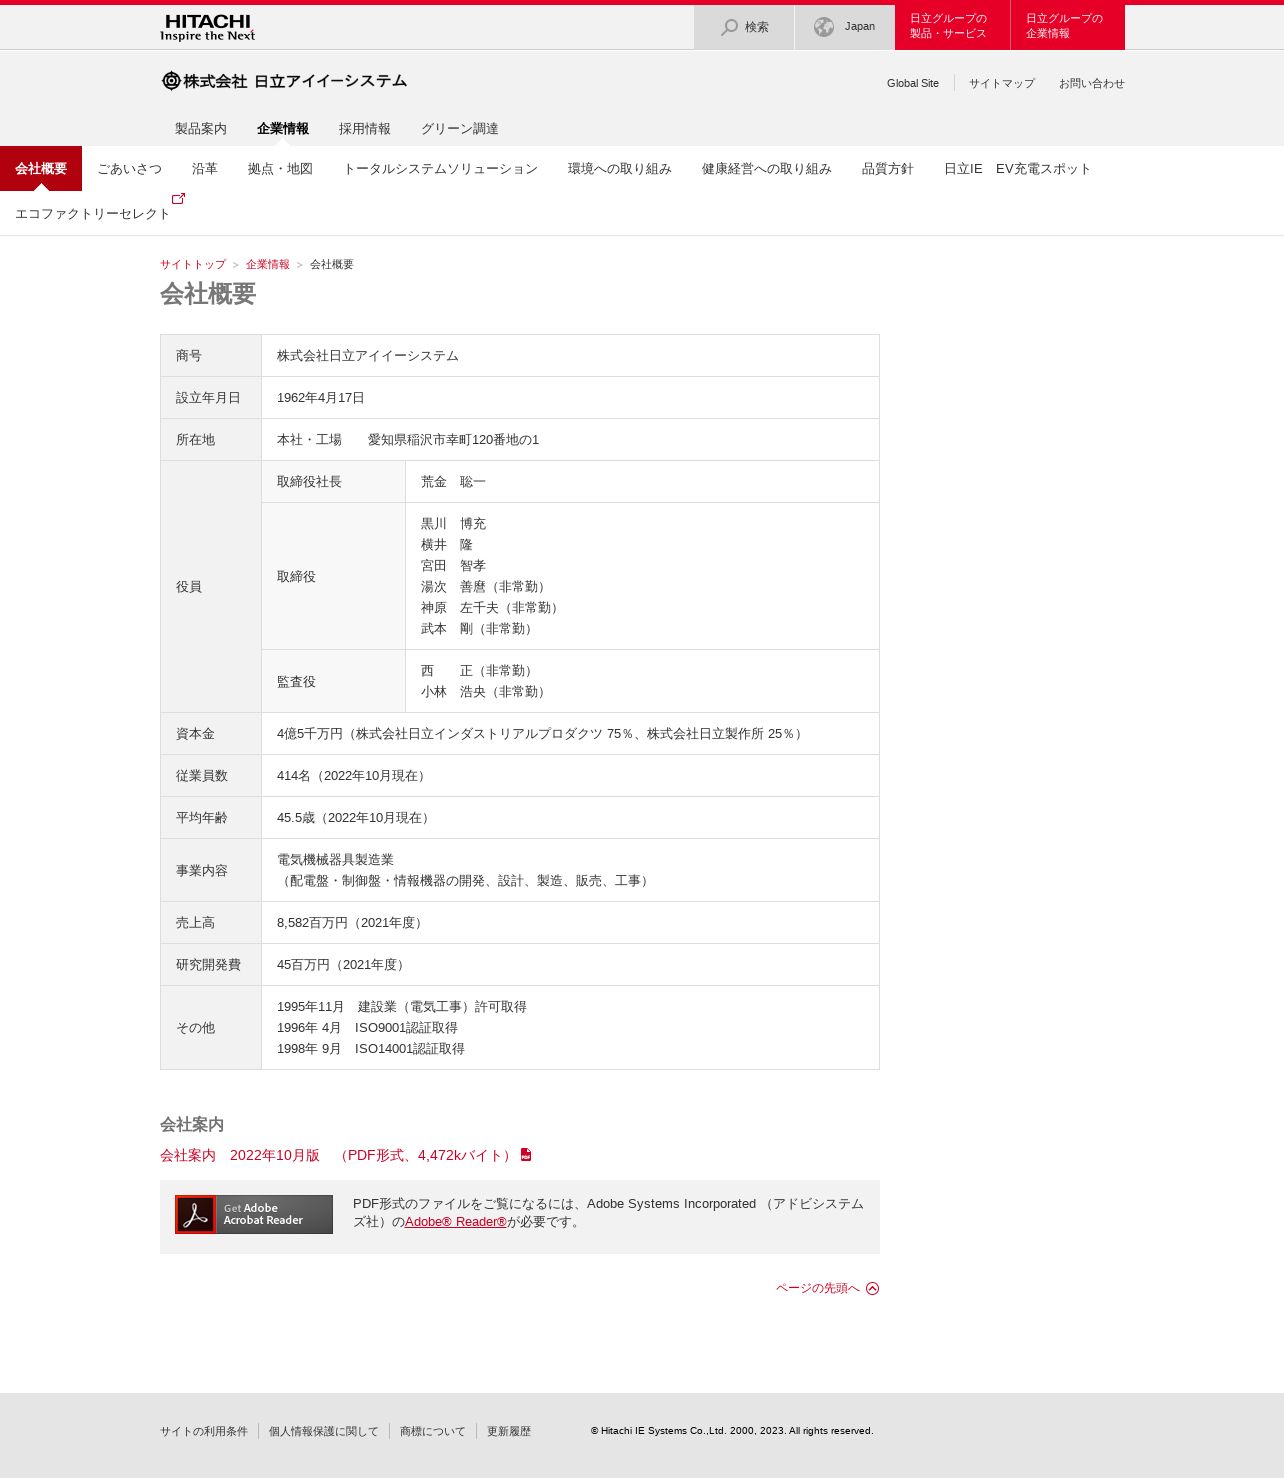Click the Get Adobe Acrobat Reader badge
The height and width of the screenshot is (1478, 1284).
pos(254,1214)
